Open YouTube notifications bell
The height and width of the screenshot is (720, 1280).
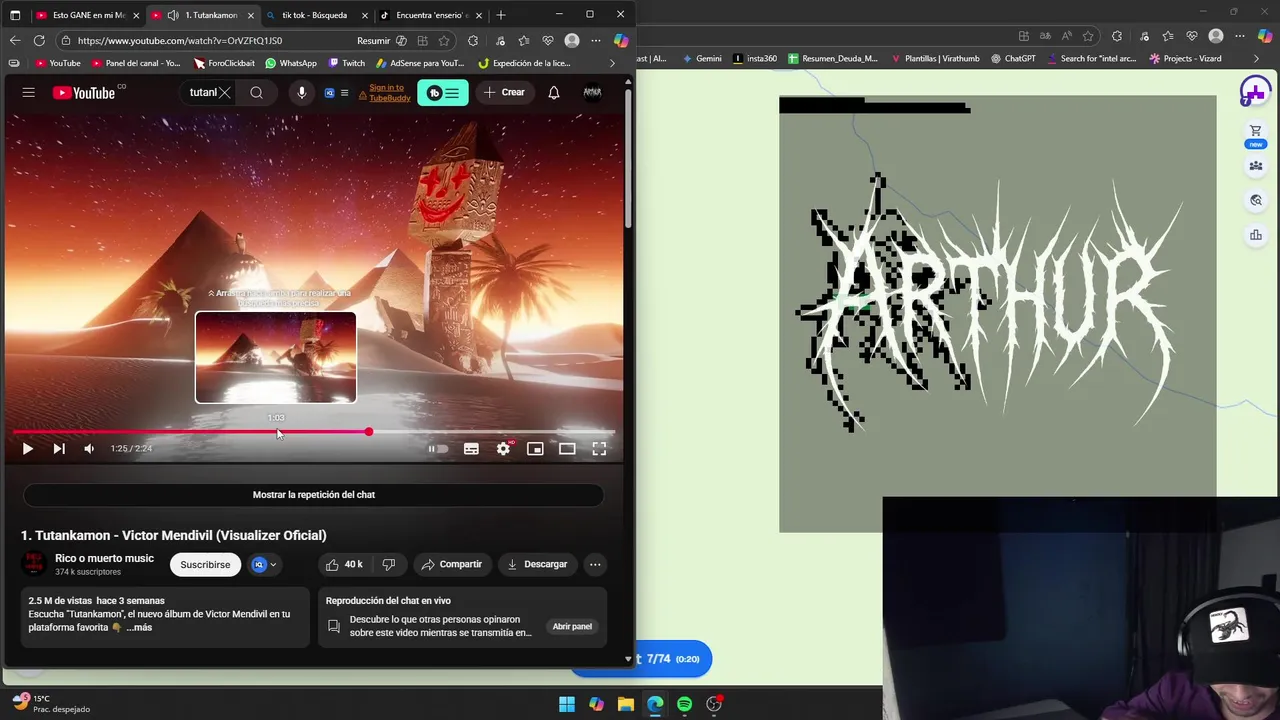click(554, 92)
